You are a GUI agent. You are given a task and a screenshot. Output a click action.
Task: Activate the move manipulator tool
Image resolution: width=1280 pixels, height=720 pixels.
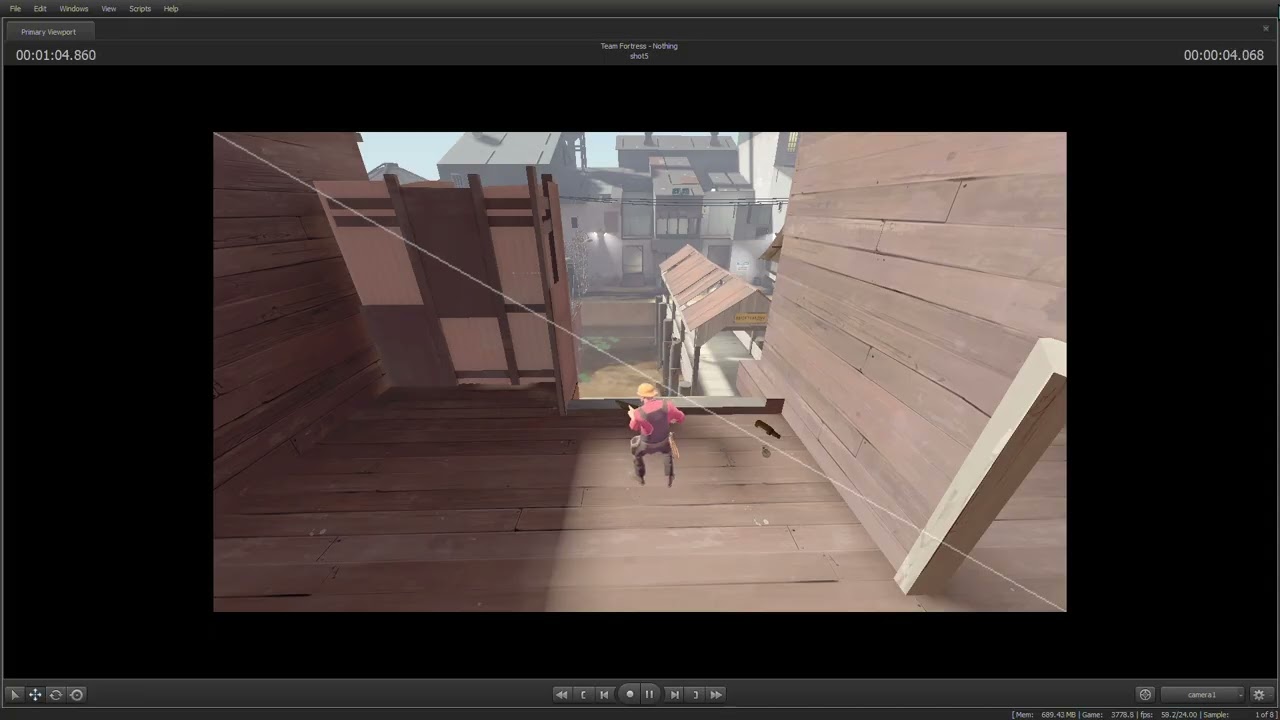(35, 694)
